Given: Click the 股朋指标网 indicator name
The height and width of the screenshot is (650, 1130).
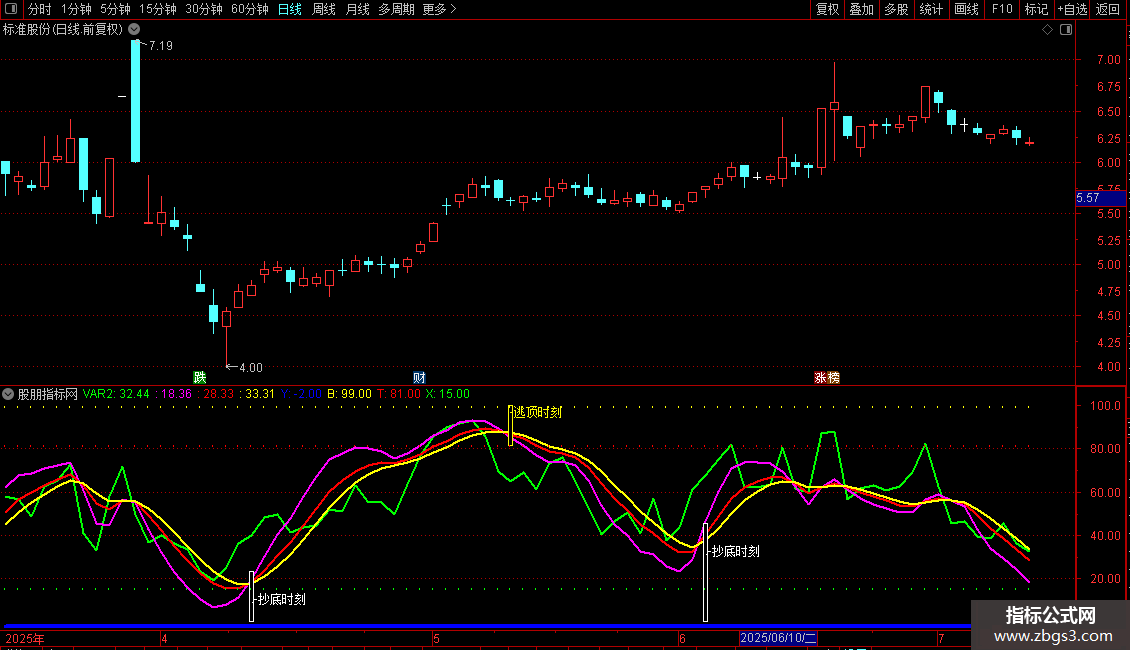Looking at the screenshot, I should coord(48,394).
